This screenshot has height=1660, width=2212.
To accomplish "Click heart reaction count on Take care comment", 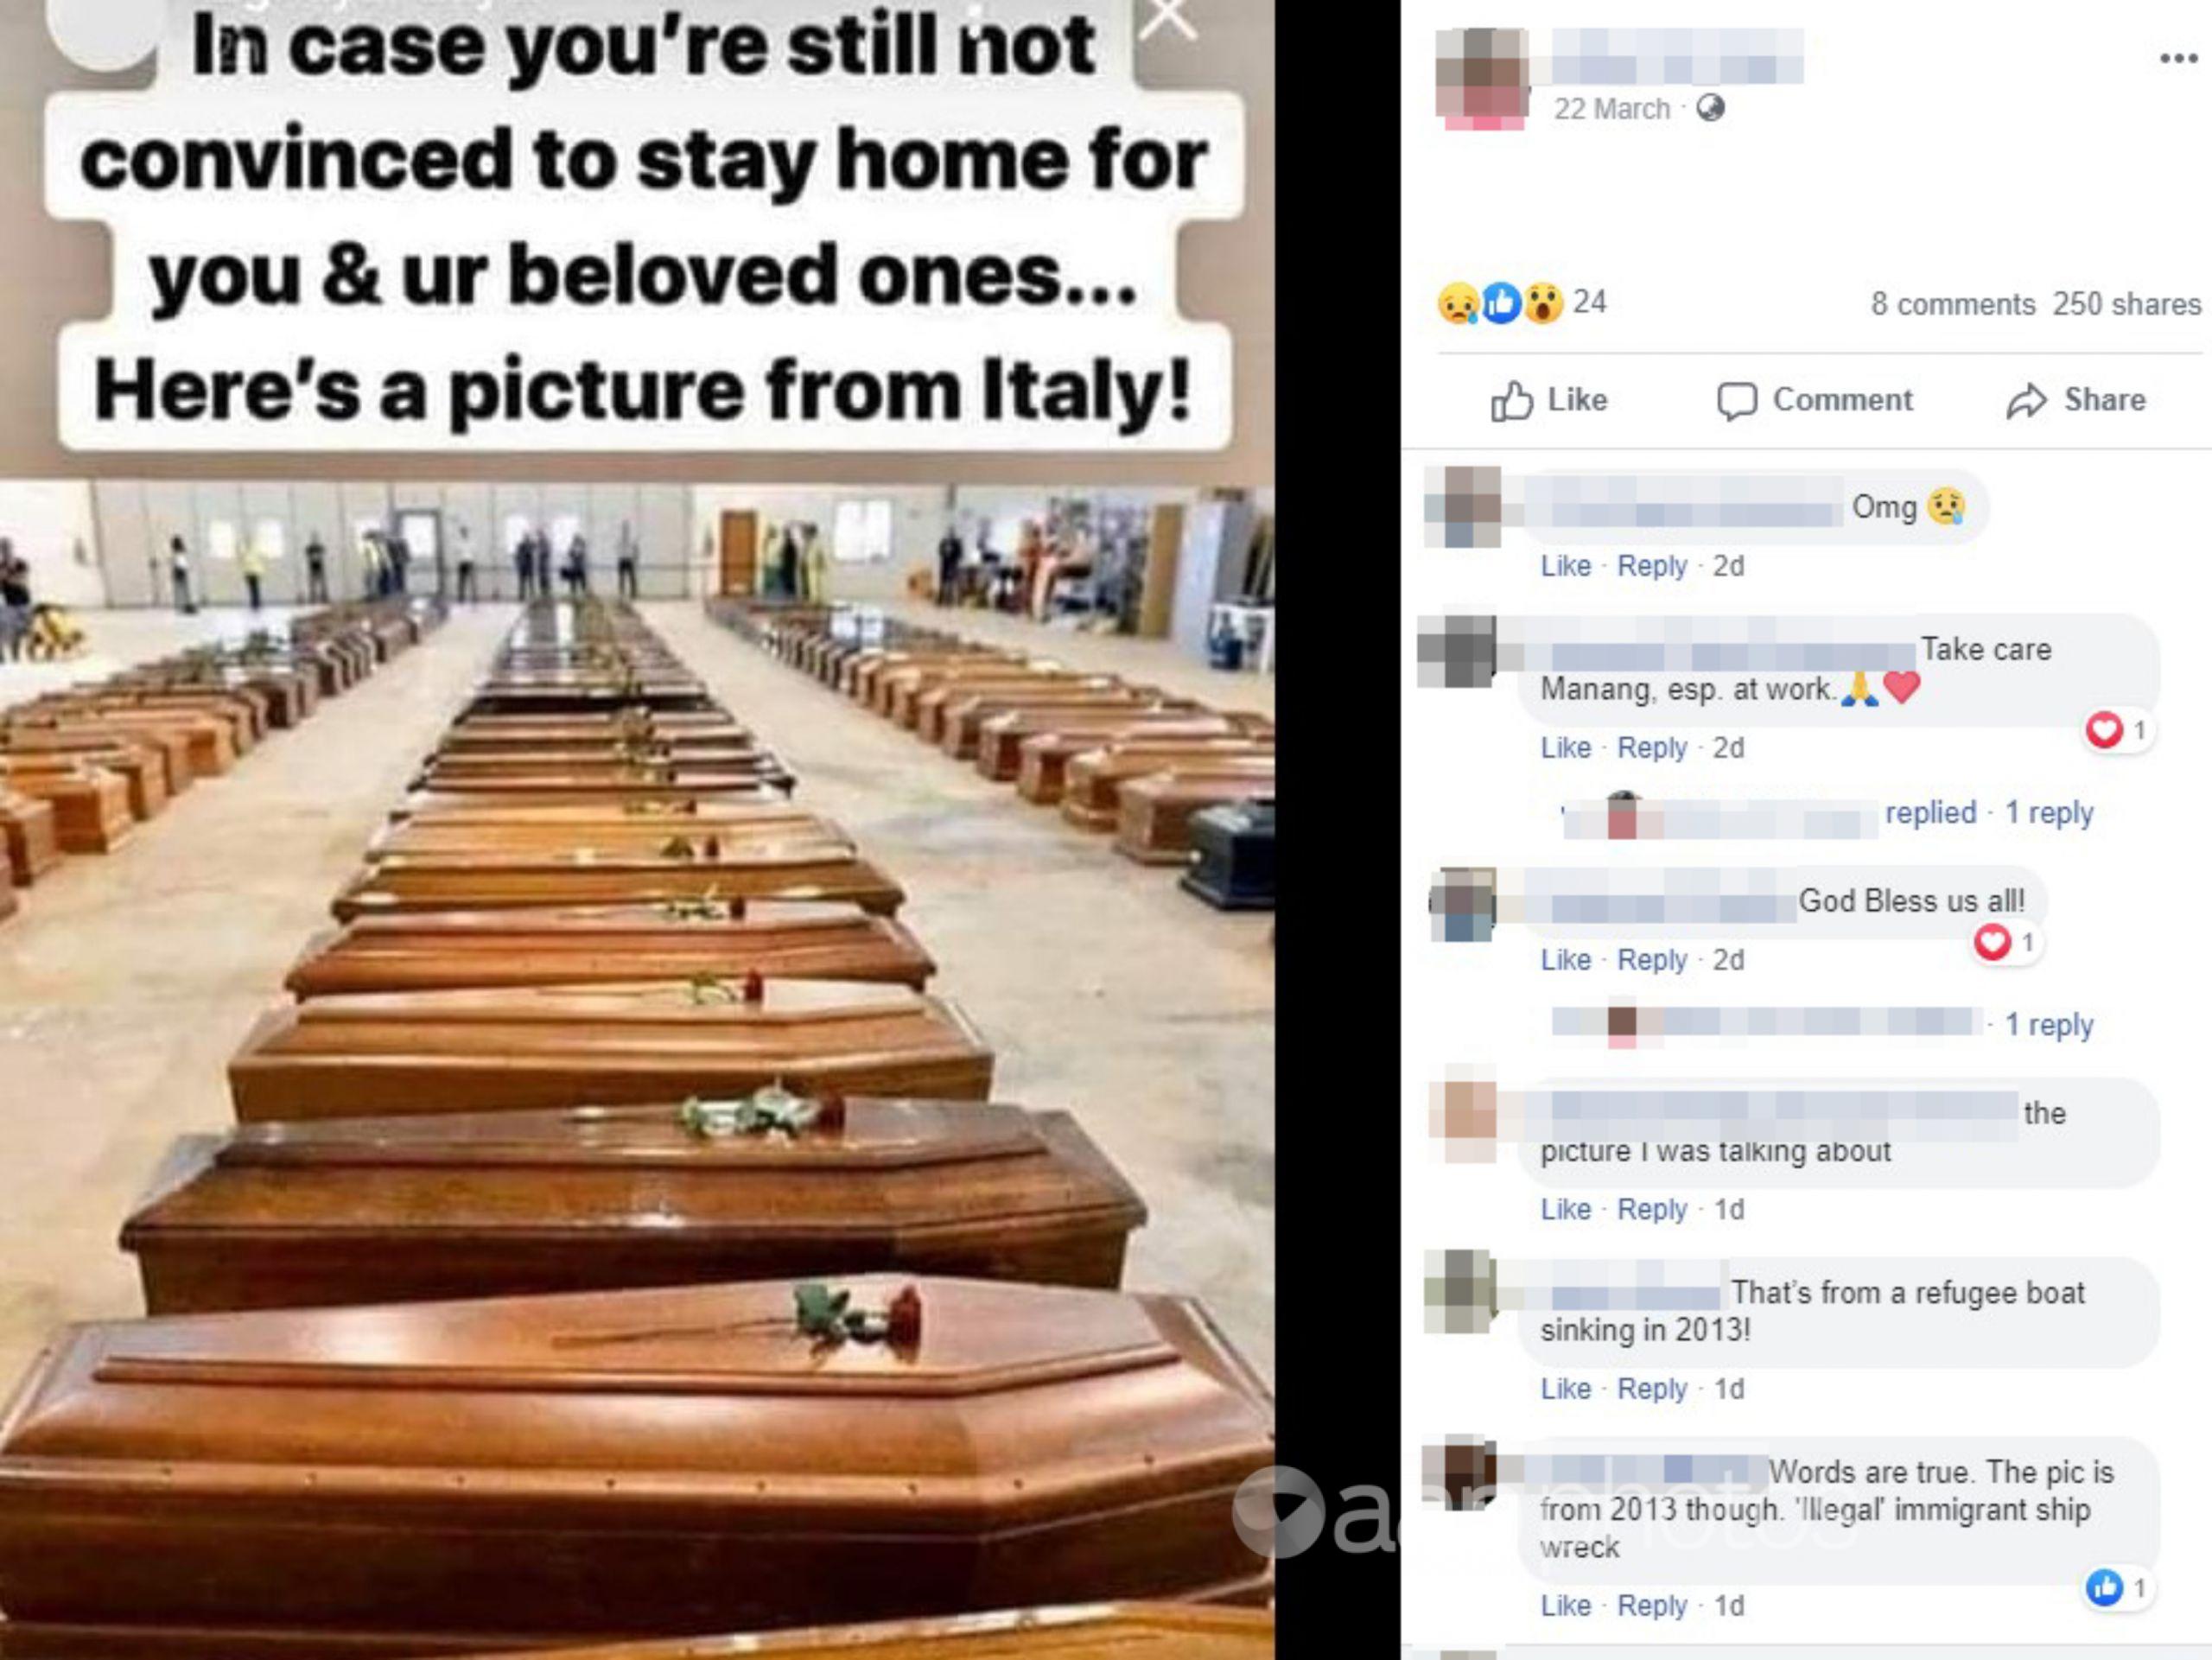I will click(x=2118, y=730).
